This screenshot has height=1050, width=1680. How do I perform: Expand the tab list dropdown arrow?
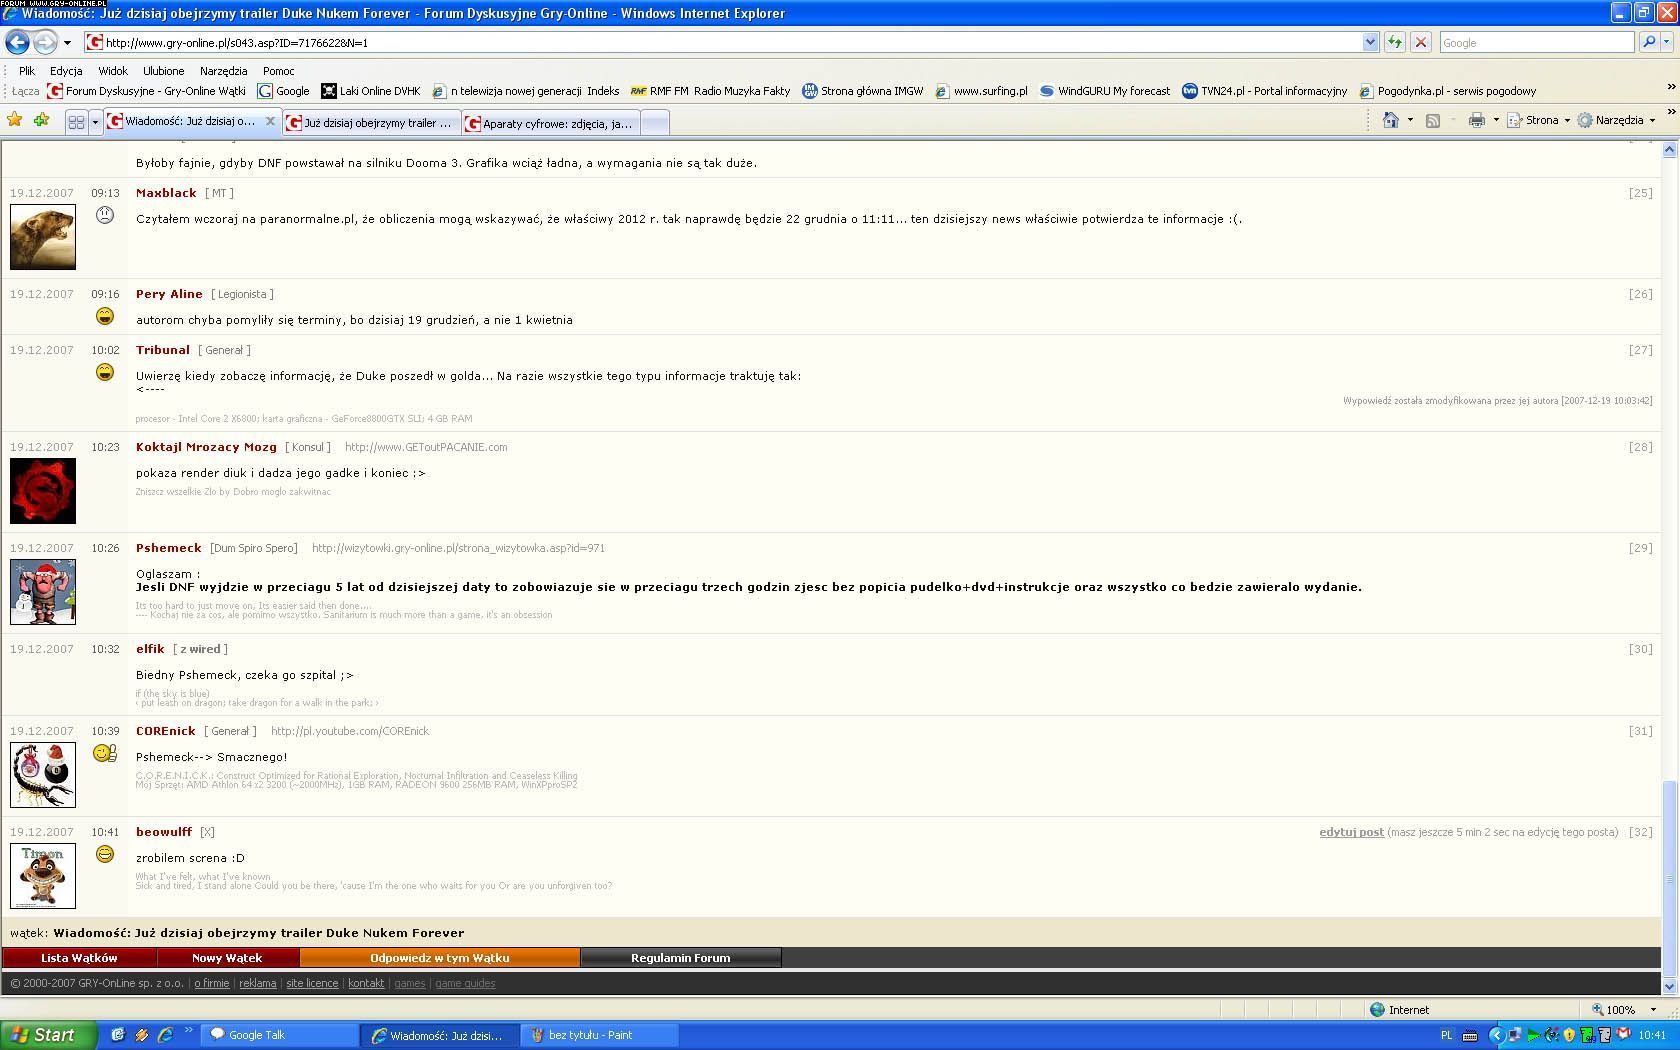click(x=95, y=122)
